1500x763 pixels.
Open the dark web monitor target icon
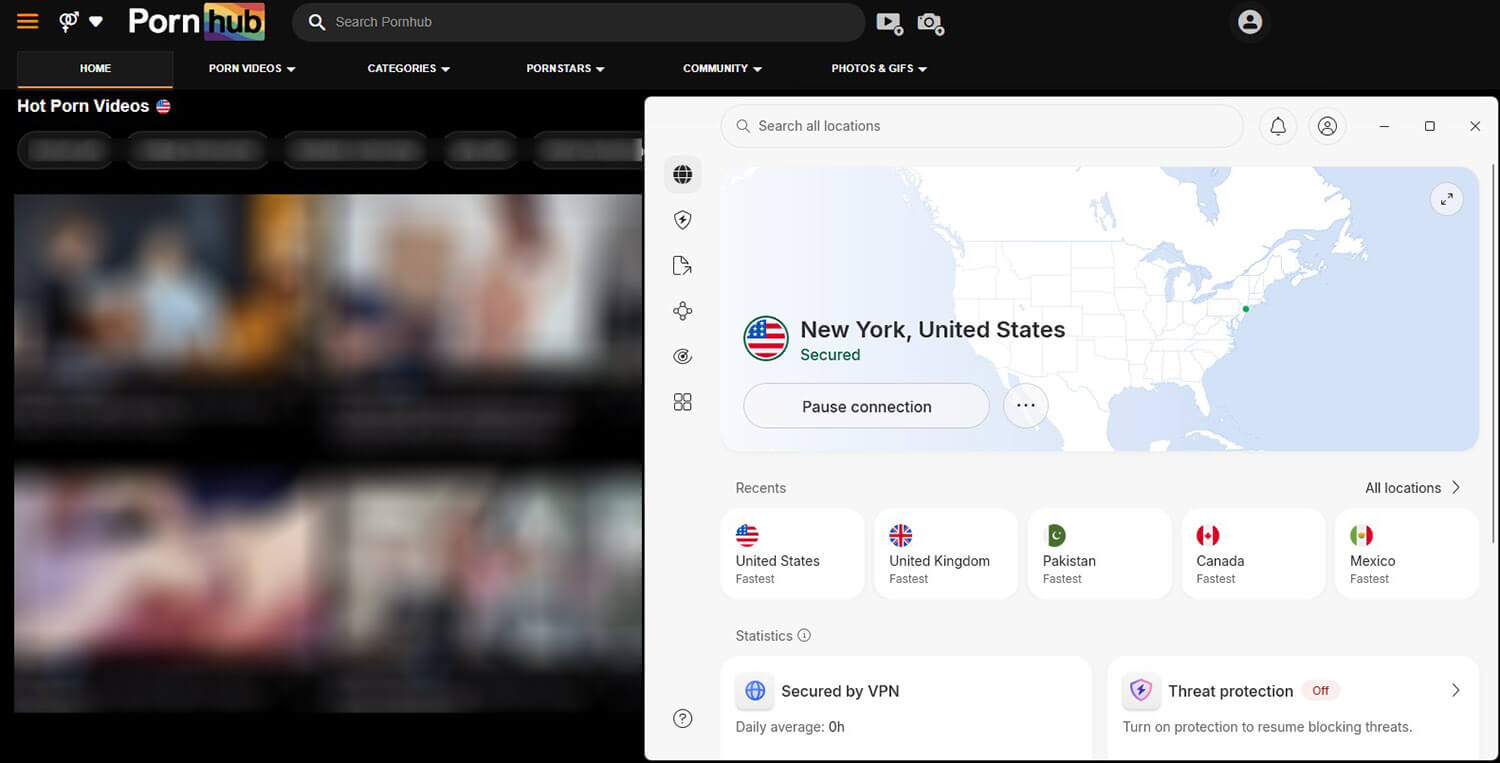(683, 356)
